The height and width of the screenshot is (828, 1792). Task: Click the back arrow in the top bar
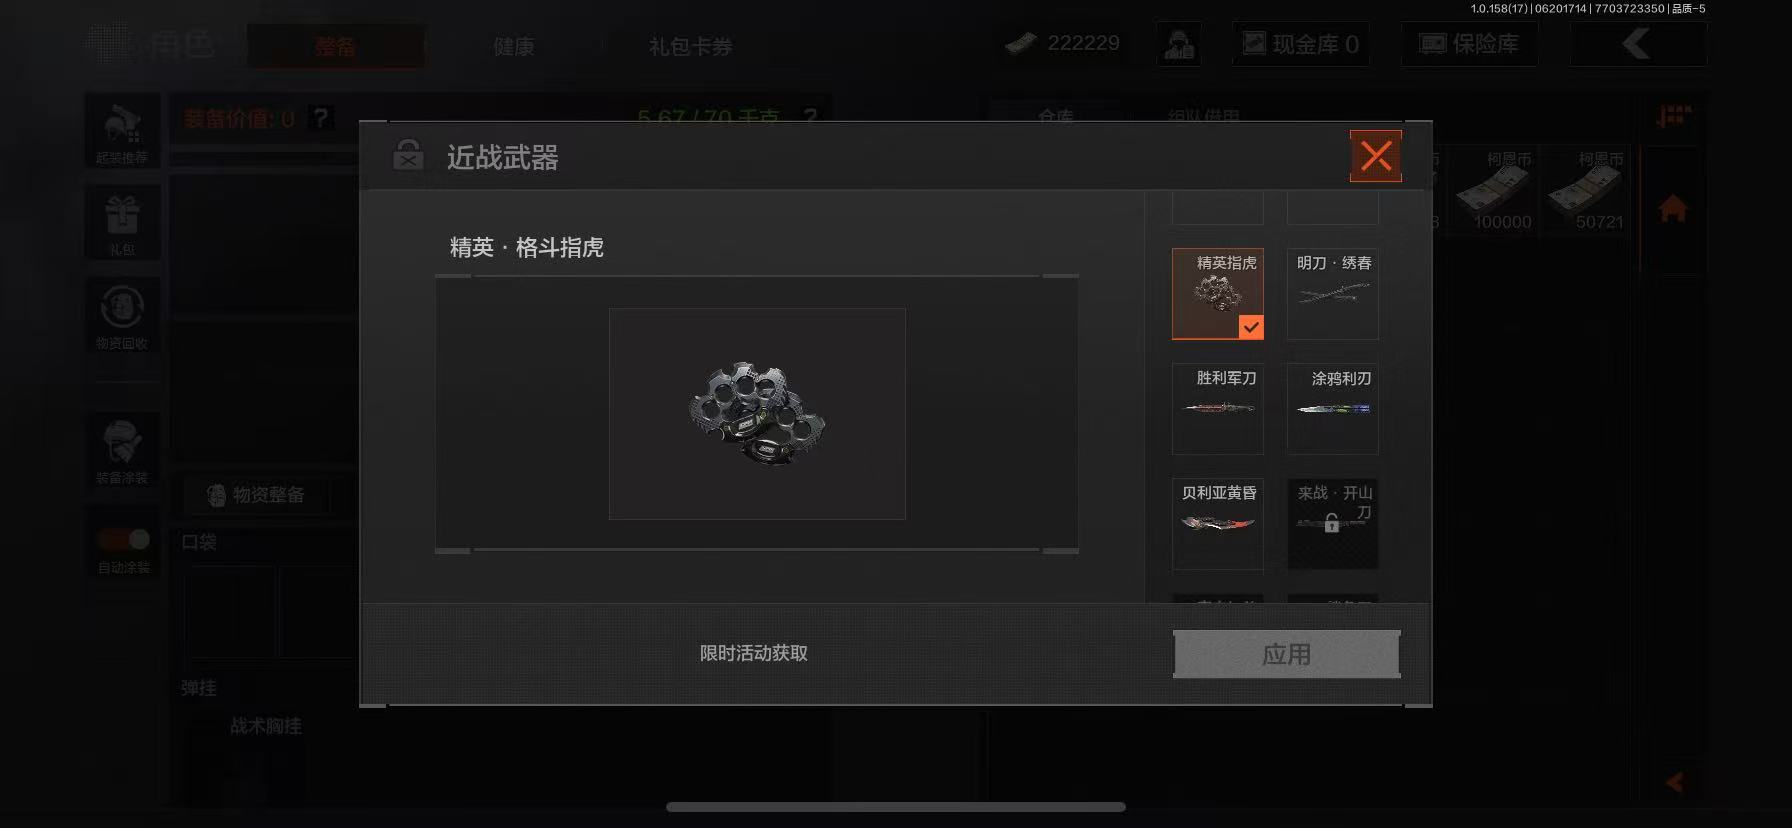pyautogui.click(x=1638, y=44)
